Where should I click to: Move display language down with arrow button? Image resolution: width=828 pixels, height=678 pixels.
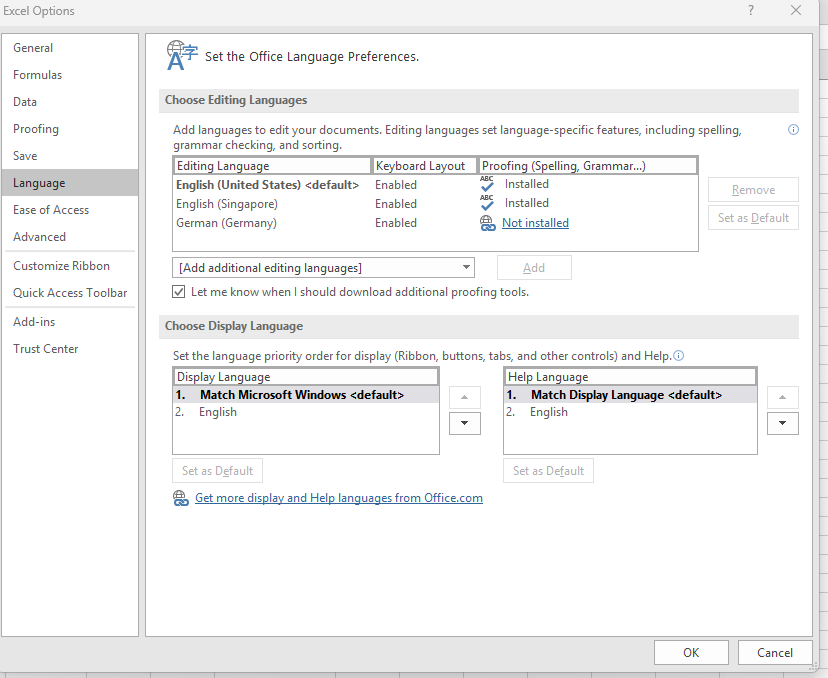pos(465,423)
